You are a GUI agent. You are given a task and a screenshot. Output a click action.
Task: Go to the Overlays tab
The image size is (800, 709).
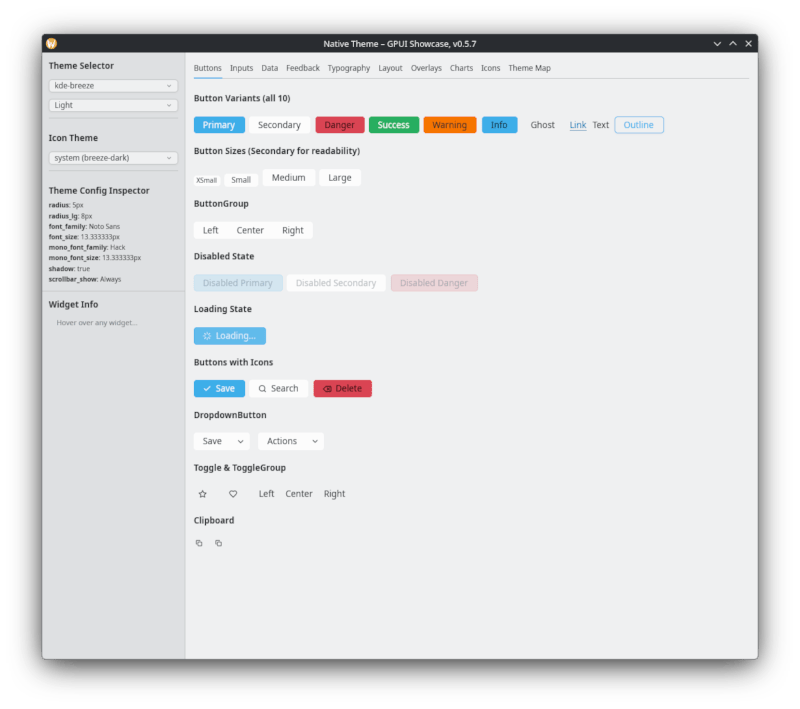pyautogui.click(x=427, y=68)
